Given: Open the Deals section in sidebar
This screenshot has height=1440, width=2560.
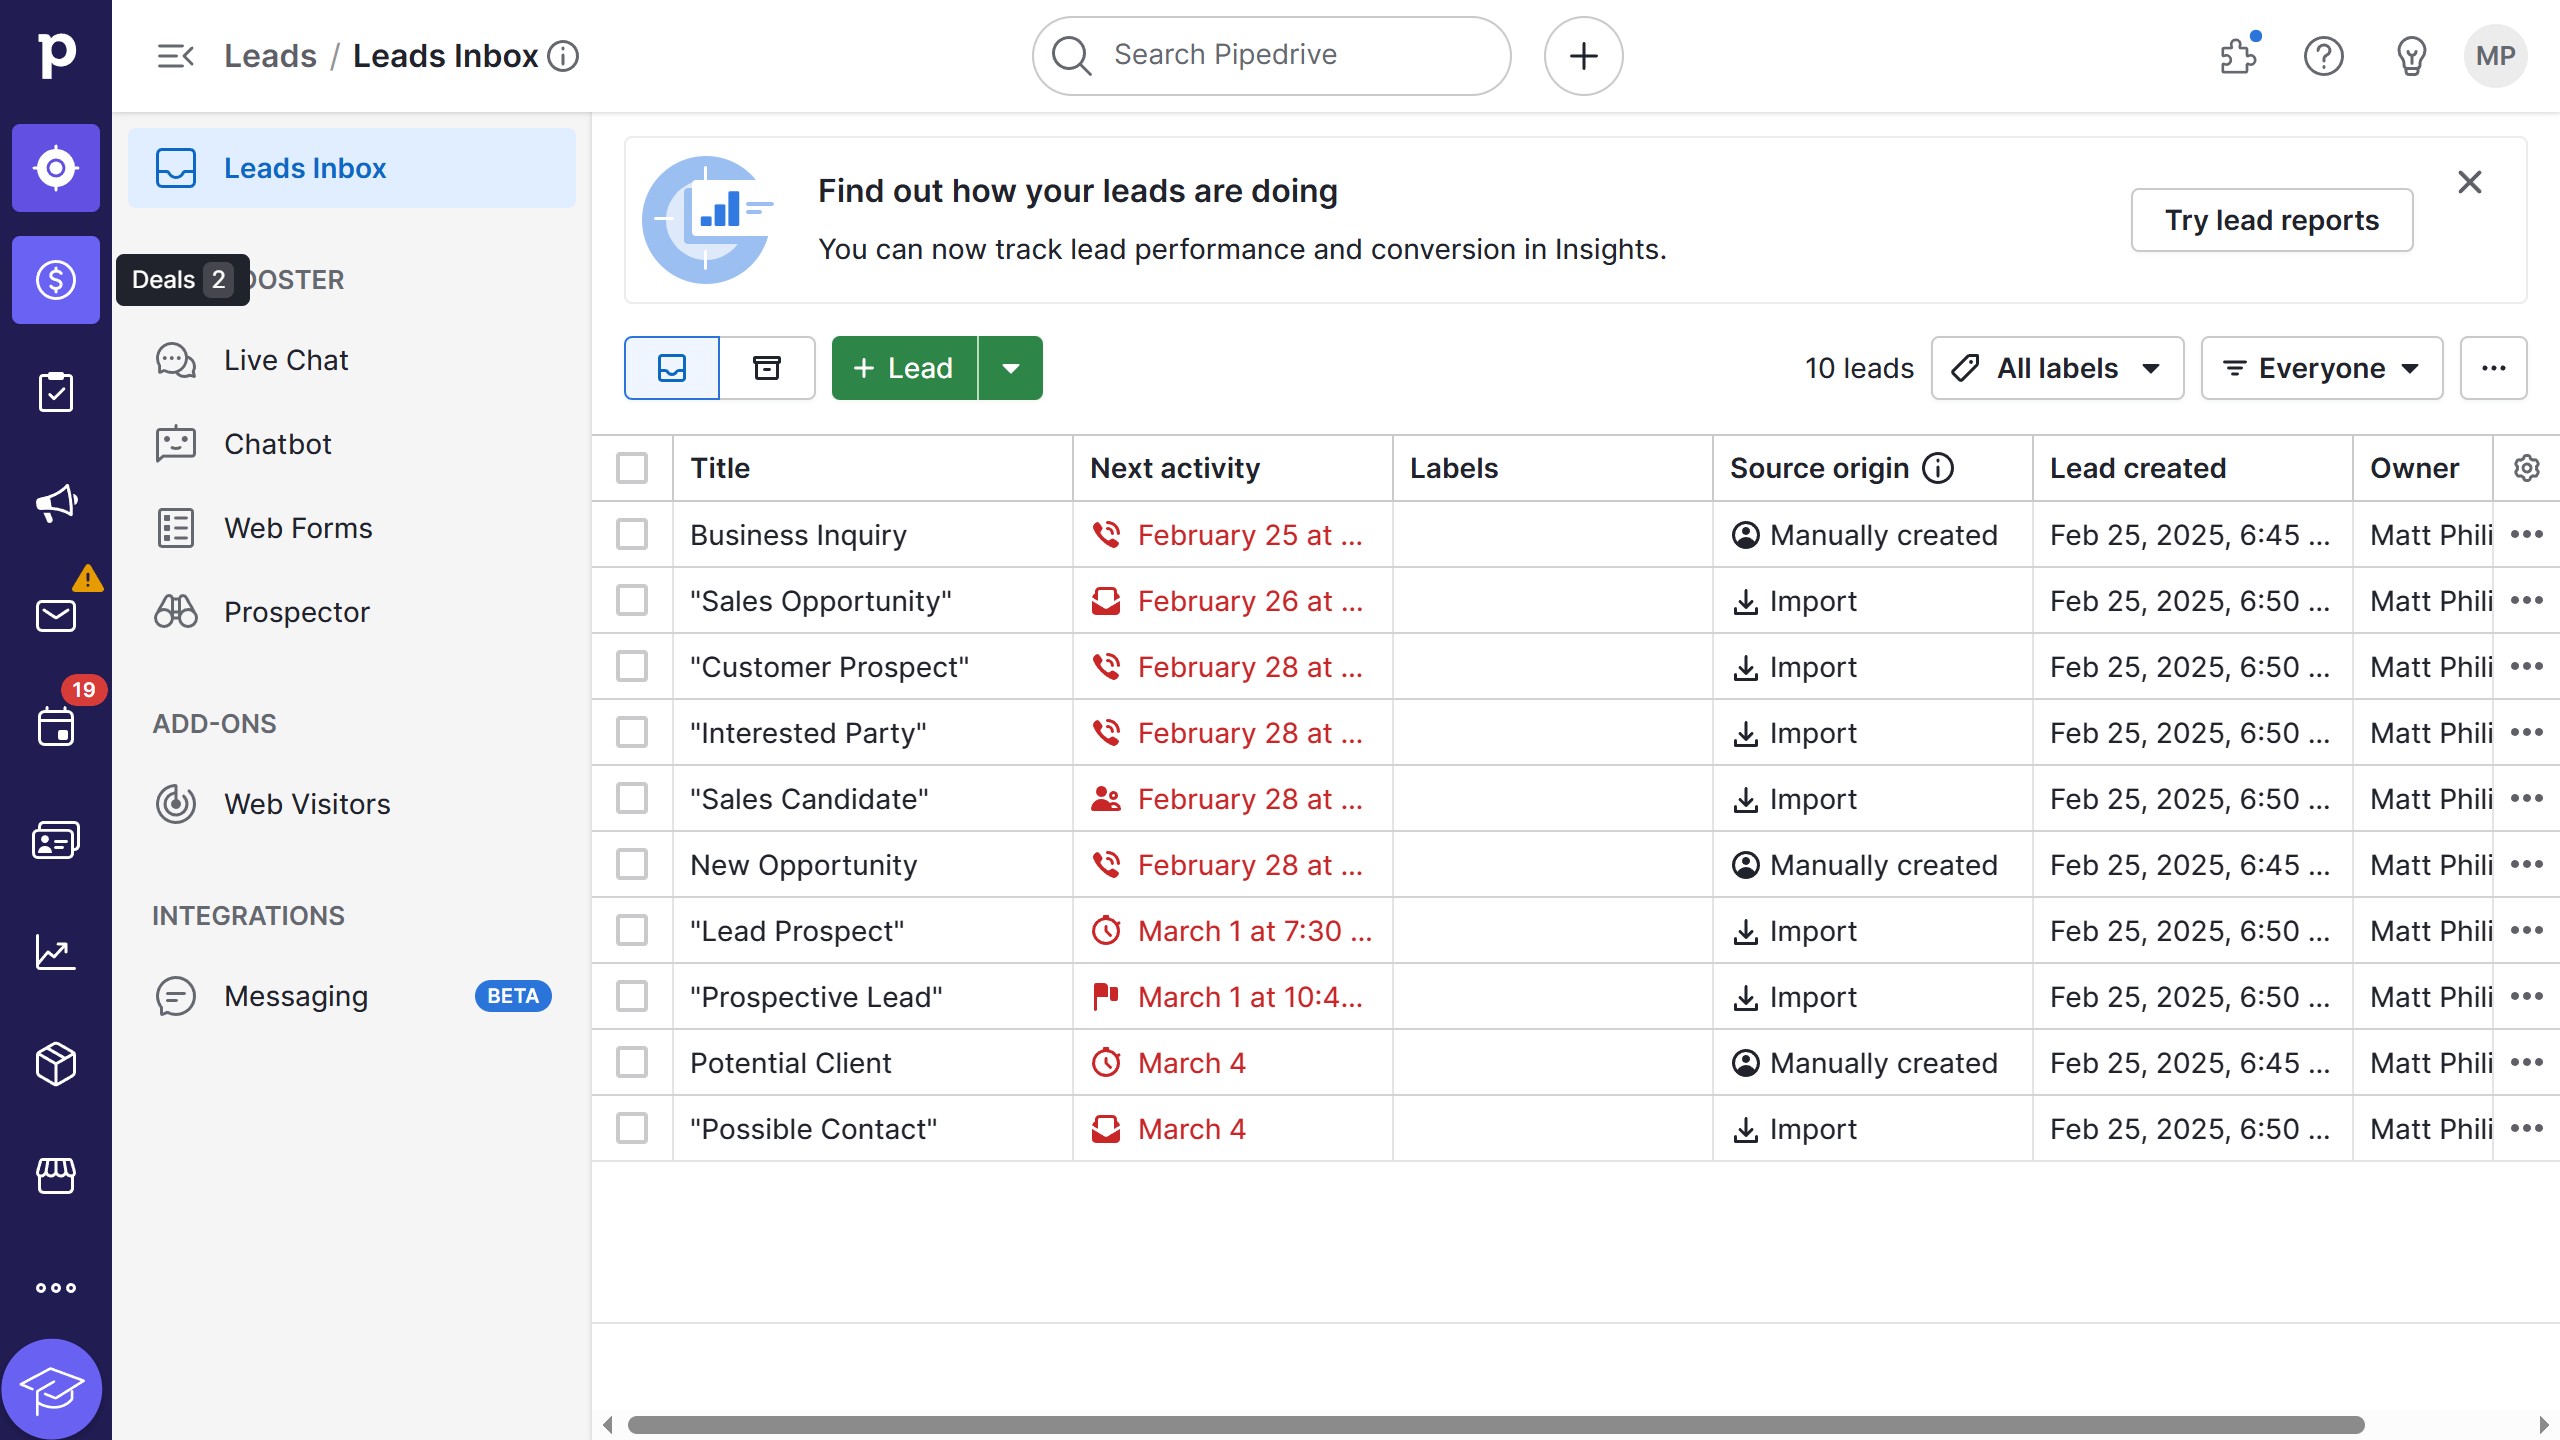Looking at the screenshot, I should 56,280.
